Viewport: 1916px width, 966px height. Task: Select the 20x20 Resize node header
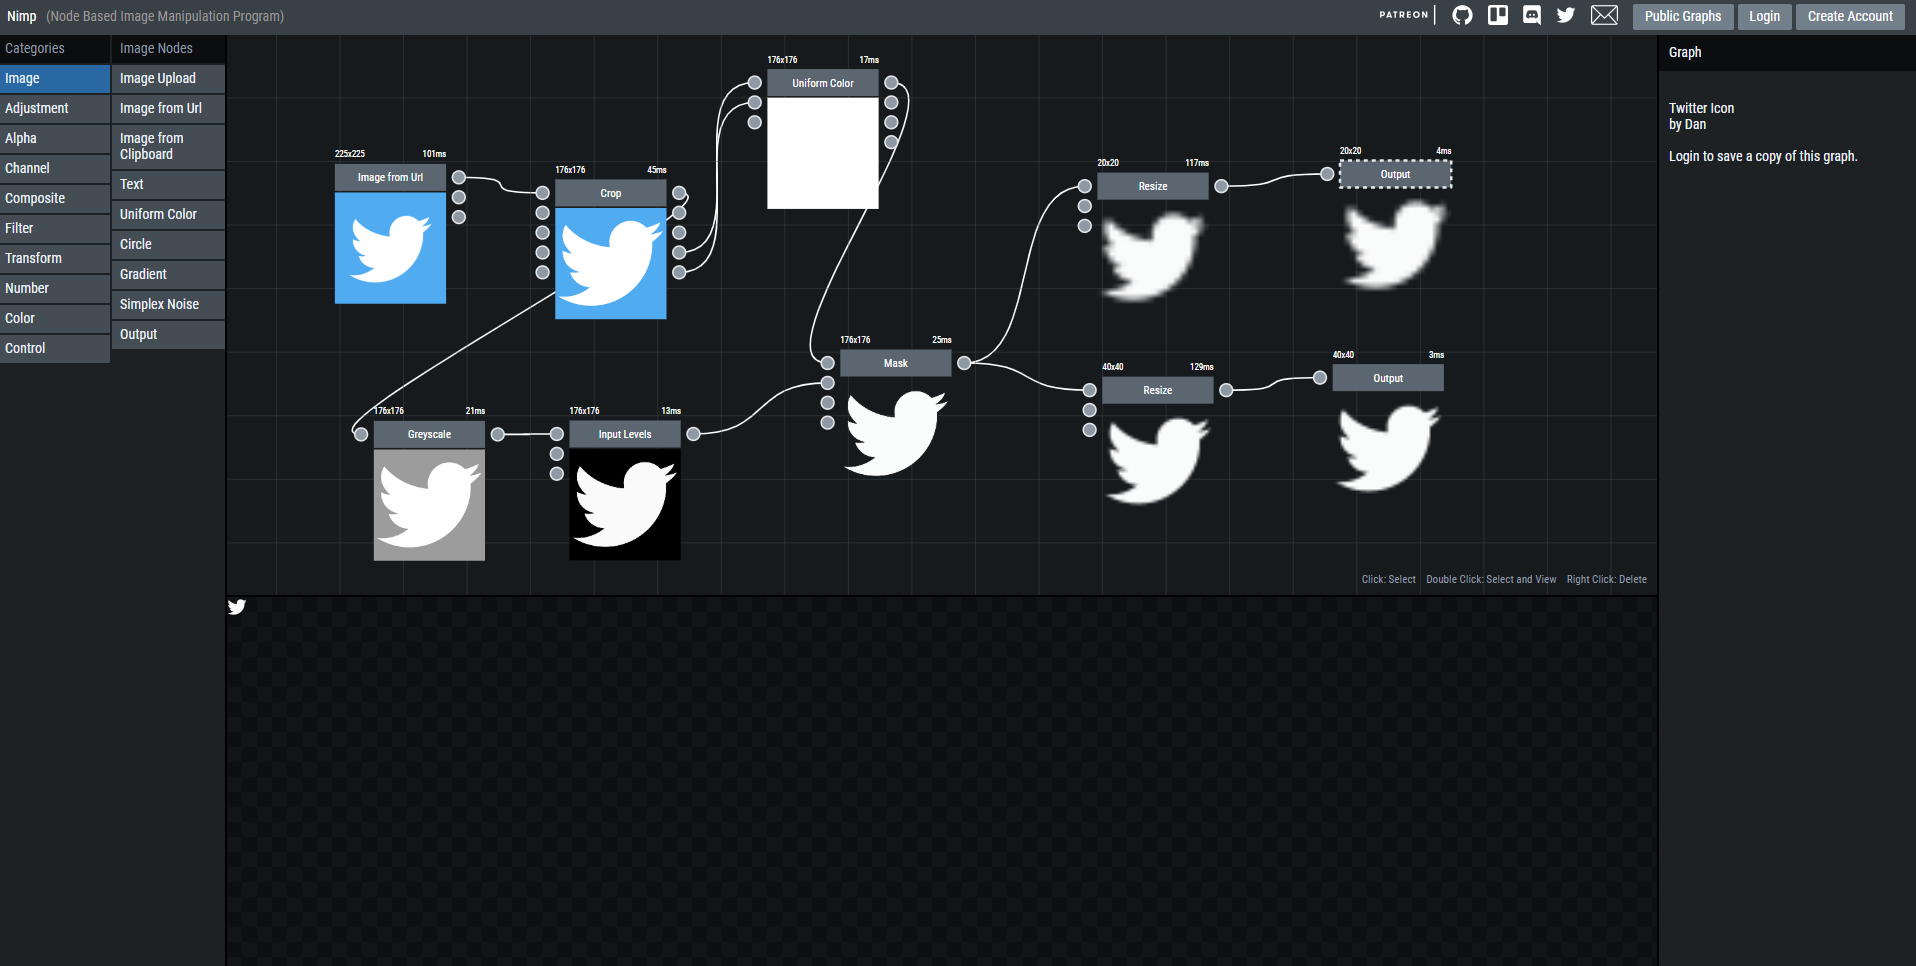1153,186
